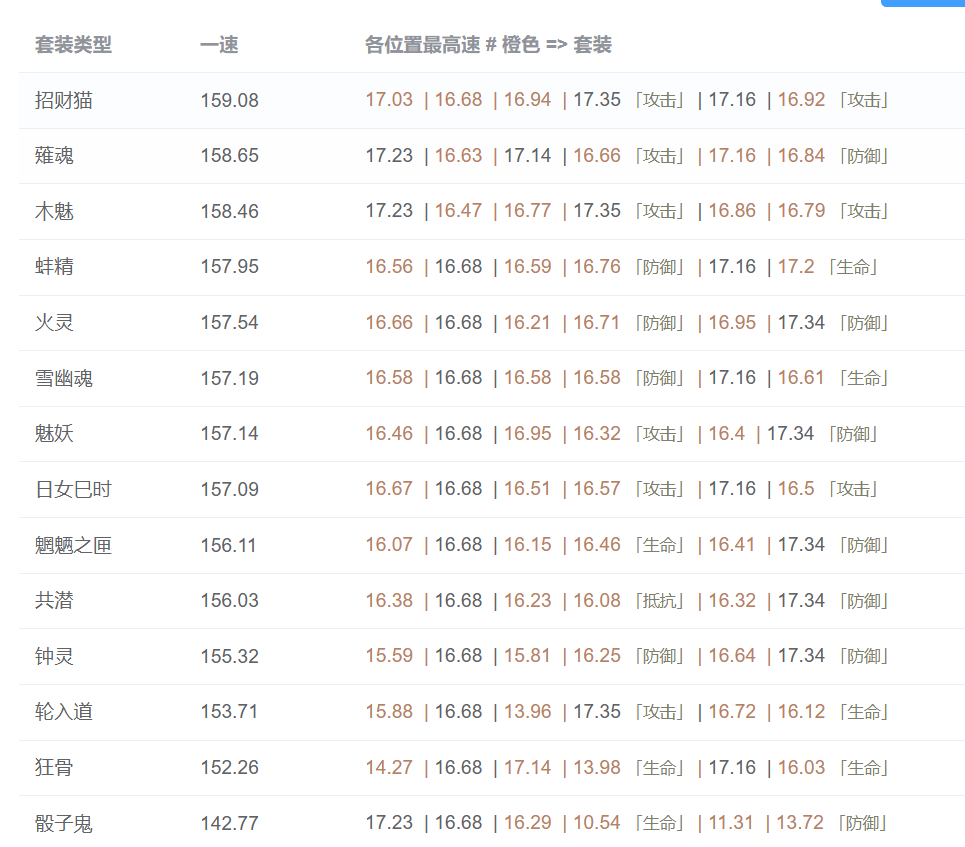Click 16.32 in the 魅妖 row
The width and height of the screenshot is (965, 847).
(x=597, y=433)
